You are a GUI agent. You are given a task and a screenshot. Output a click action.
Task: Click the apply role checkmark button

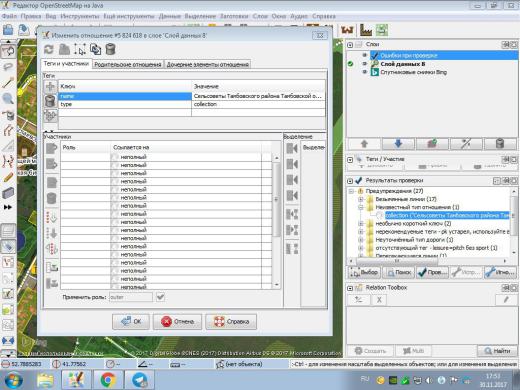160,297
